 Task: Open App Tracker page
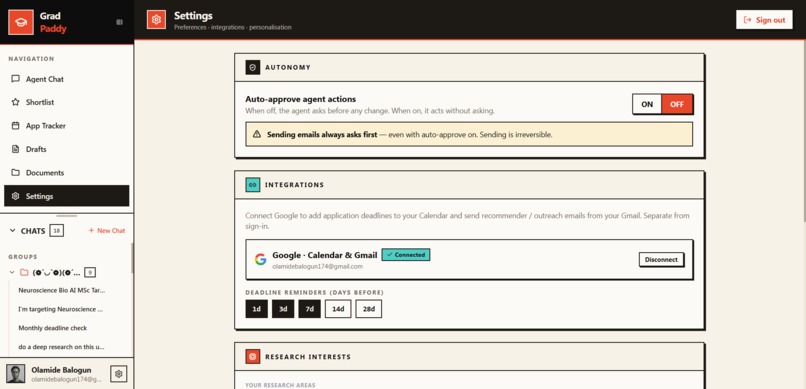pos(67,126)
